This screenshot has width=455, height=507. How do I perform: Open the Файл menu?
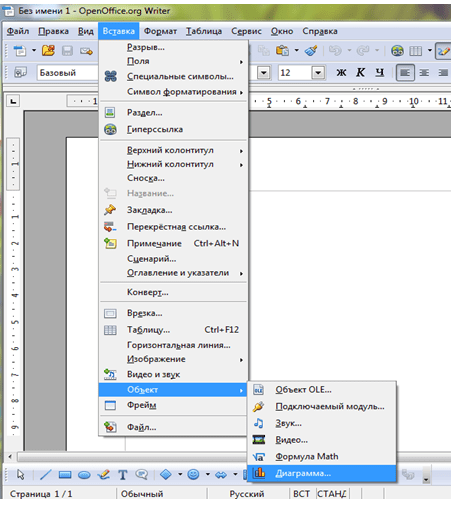coord(18,31)
